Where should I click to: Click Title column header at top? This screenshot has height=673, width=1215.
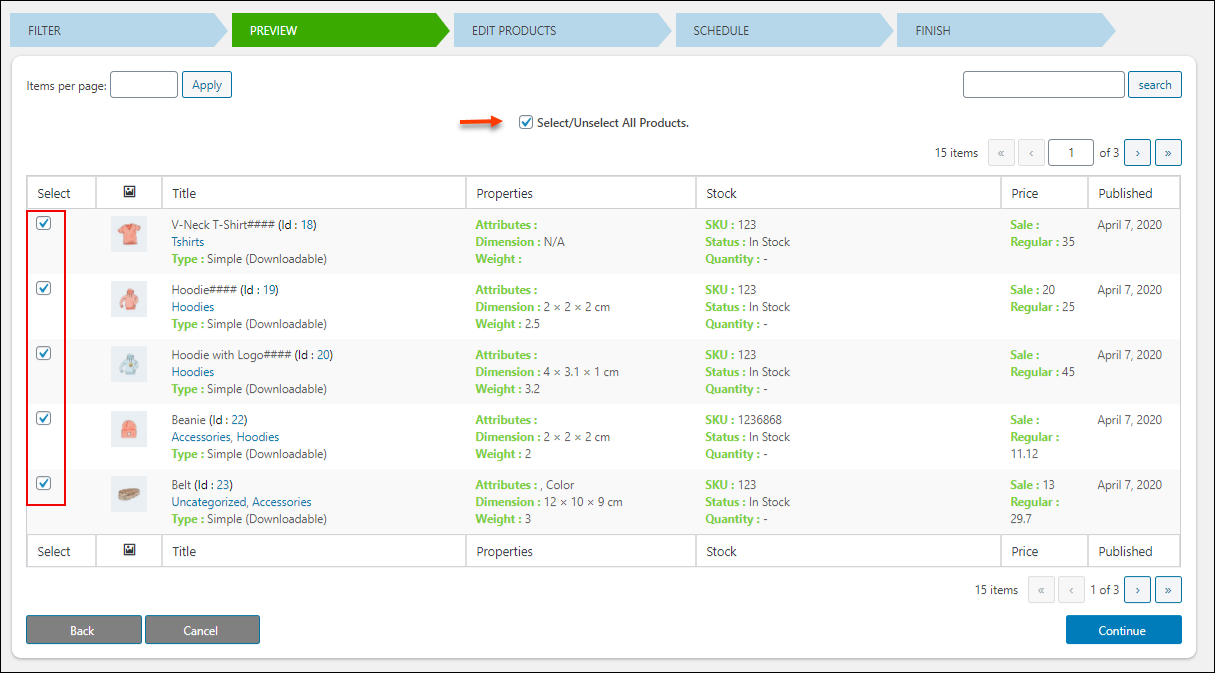tap(184, 193)
